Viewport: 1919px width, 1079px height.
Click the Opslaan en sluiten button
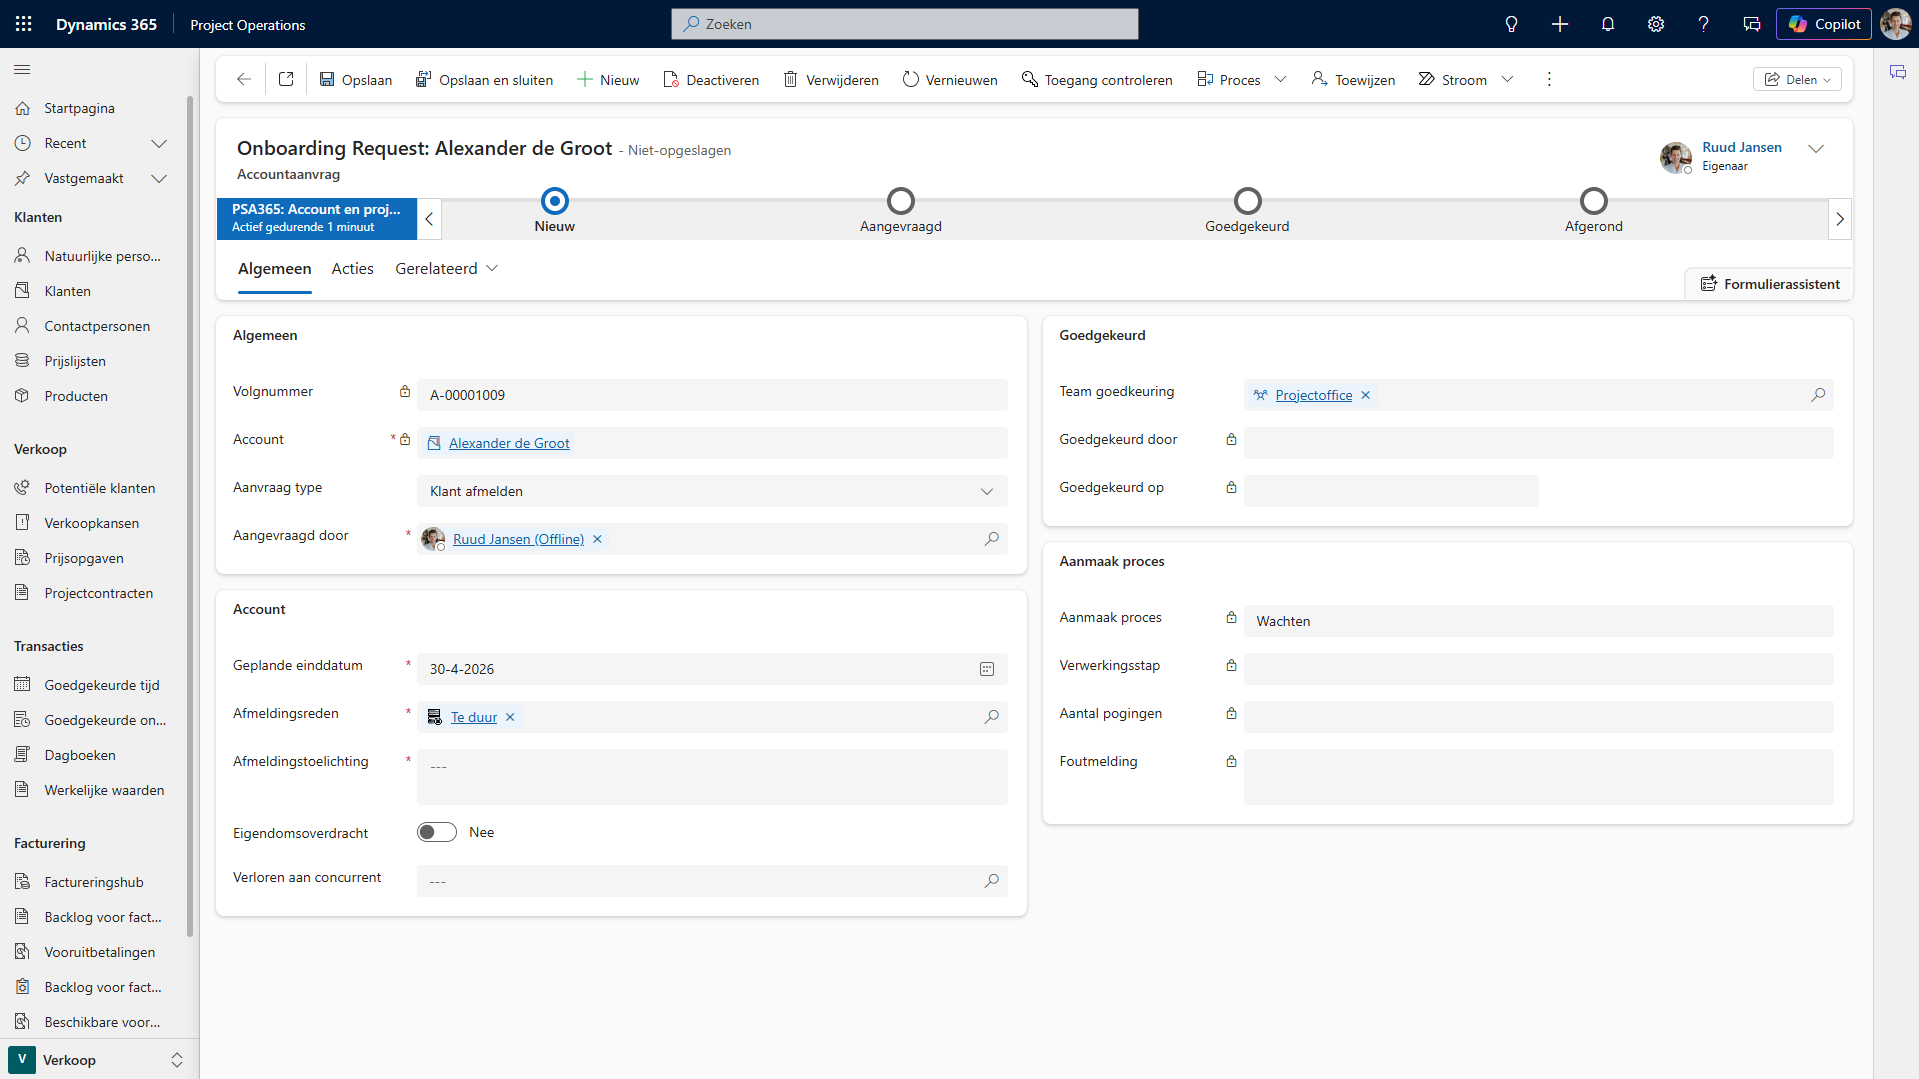(484, 79)
